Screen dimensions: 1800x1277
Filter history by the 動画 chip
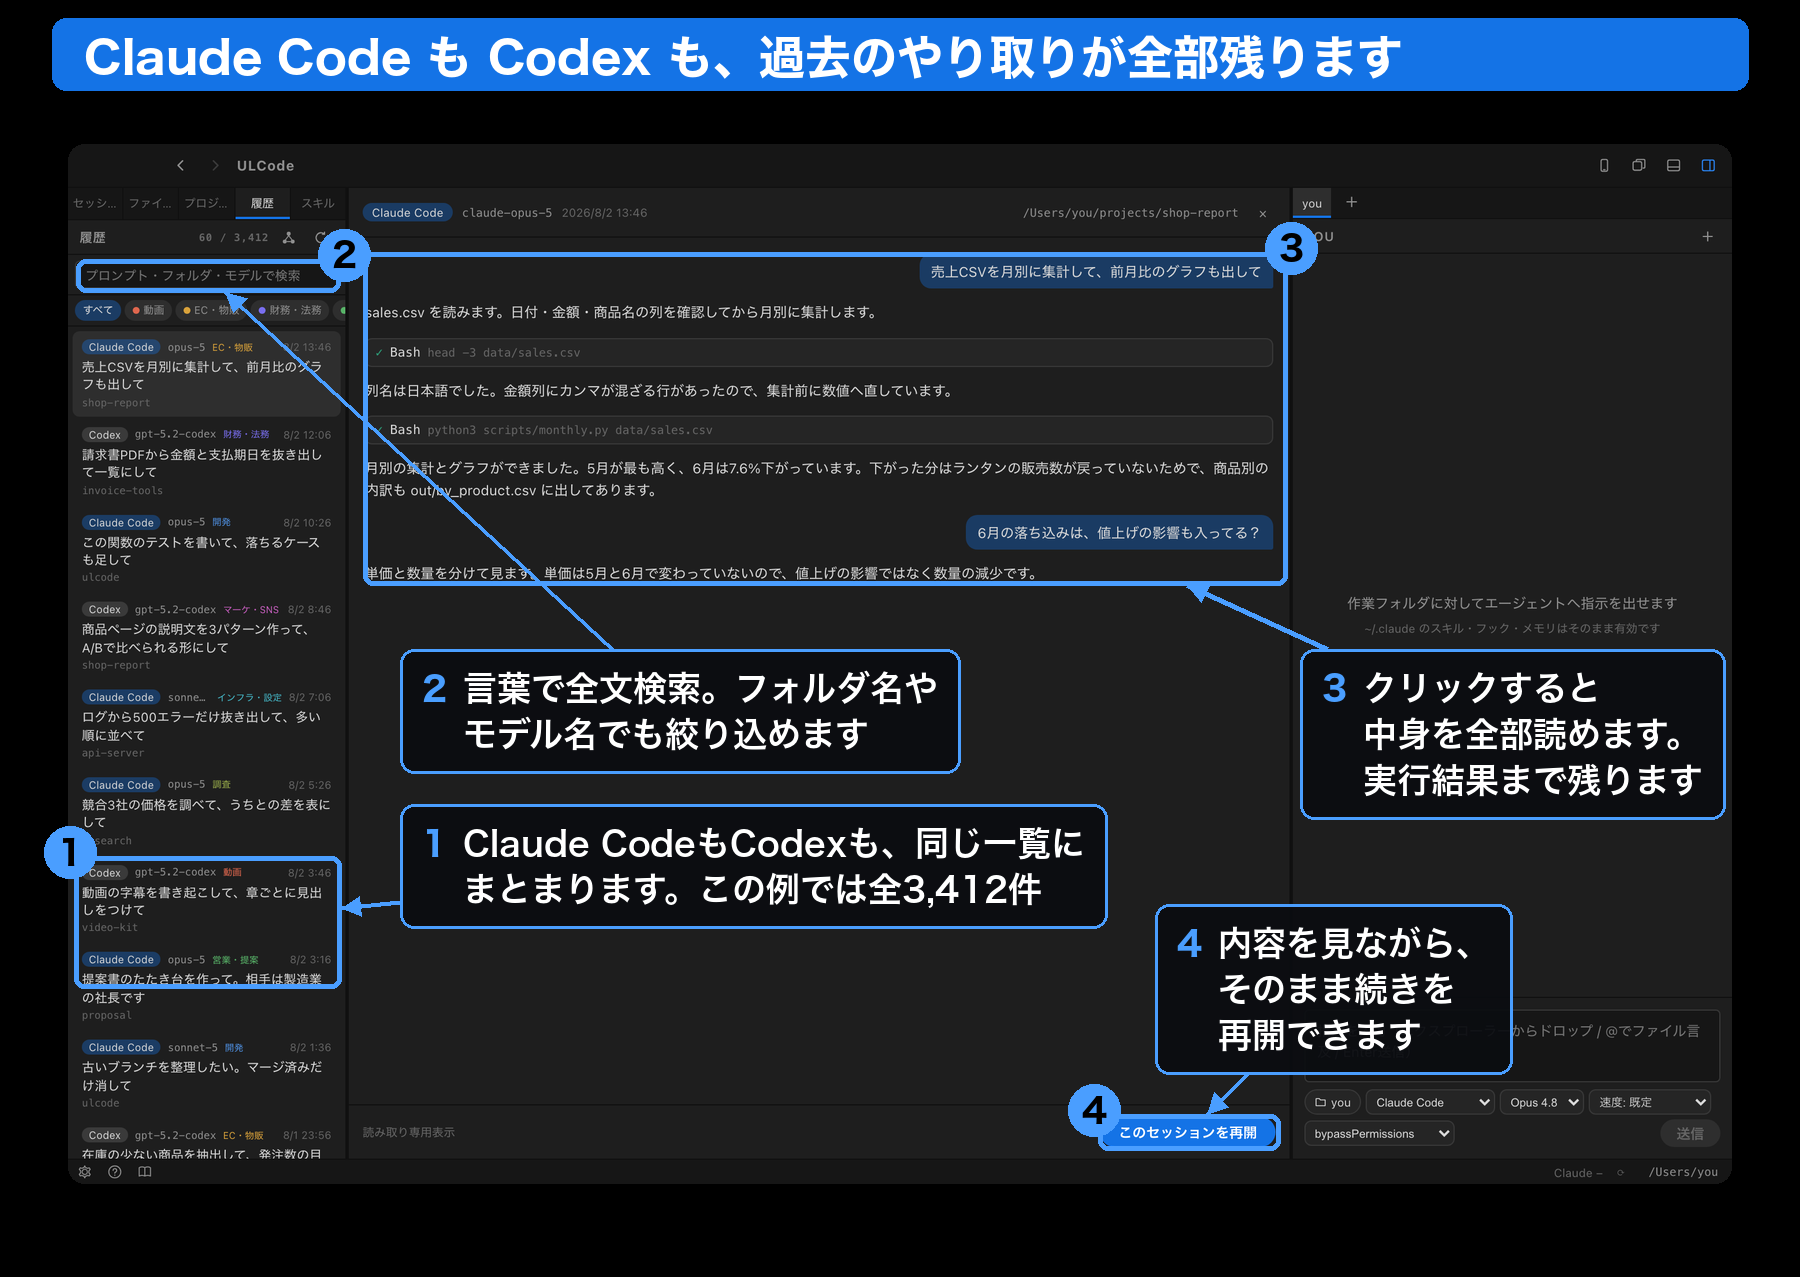tap(148, 310)
